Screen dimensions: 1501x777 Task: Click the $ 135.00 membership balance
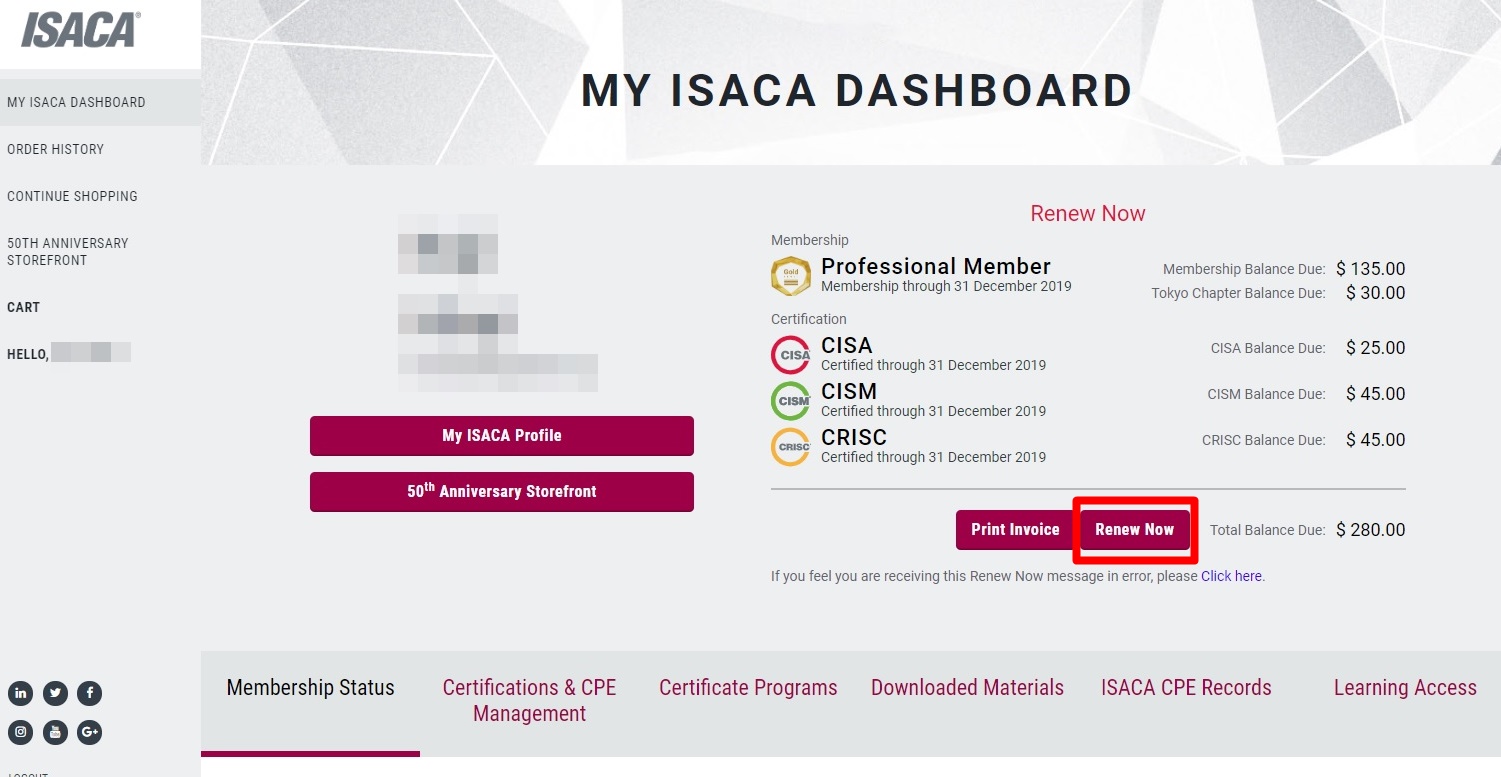pos(1370,269)
